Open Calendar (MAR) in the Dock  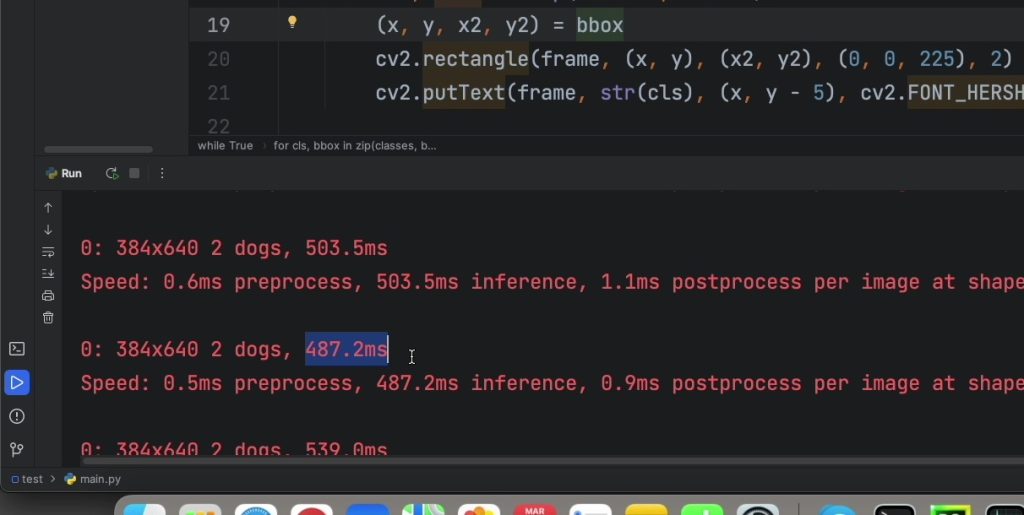click(x=535, y=508)
